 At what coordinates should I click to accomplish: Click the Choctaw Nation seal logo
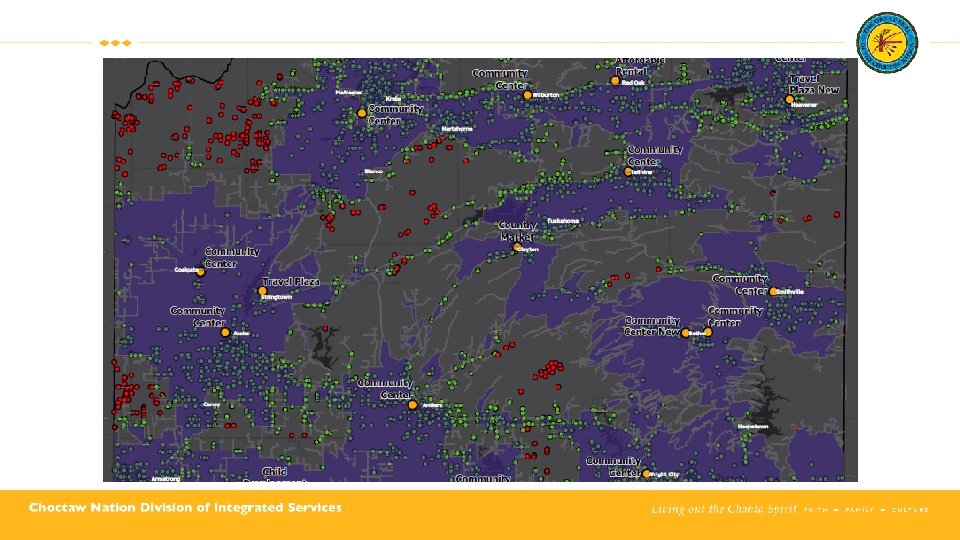point(887,43)
